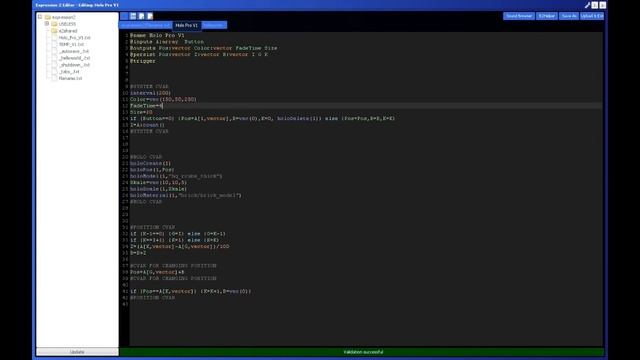Click the FadeTime= line
The width and height of the screenshot is (640, 360).
coord(146,106)
